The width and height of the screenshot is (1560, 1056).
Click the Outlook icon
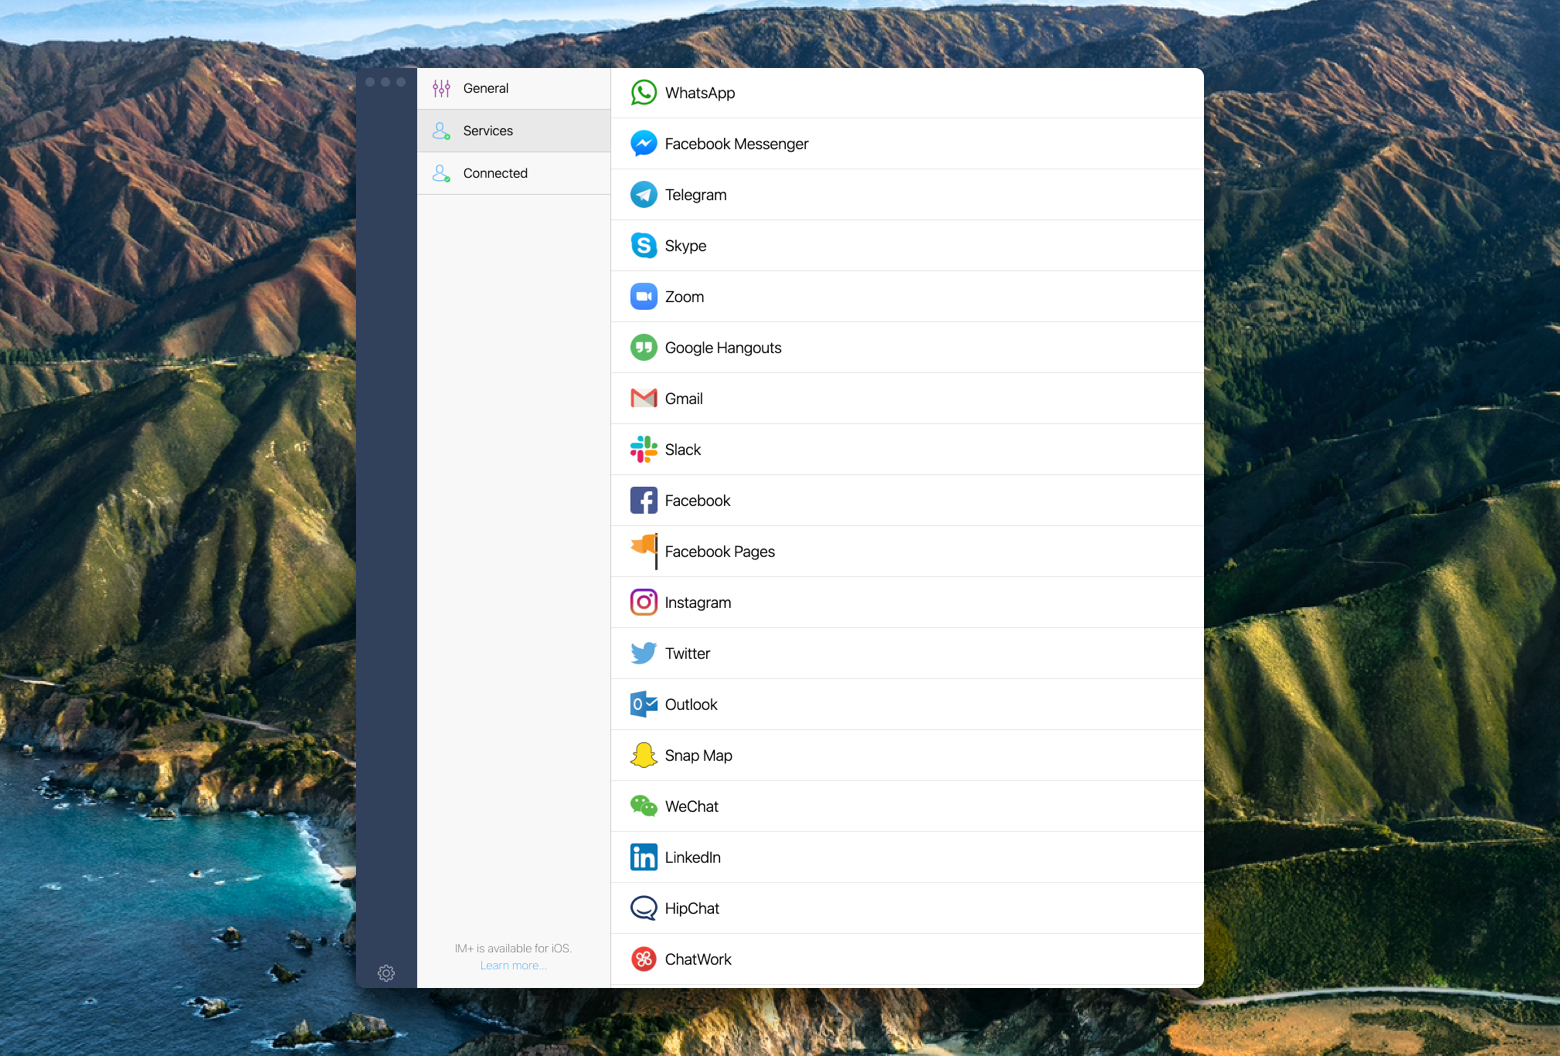[644, 705]
